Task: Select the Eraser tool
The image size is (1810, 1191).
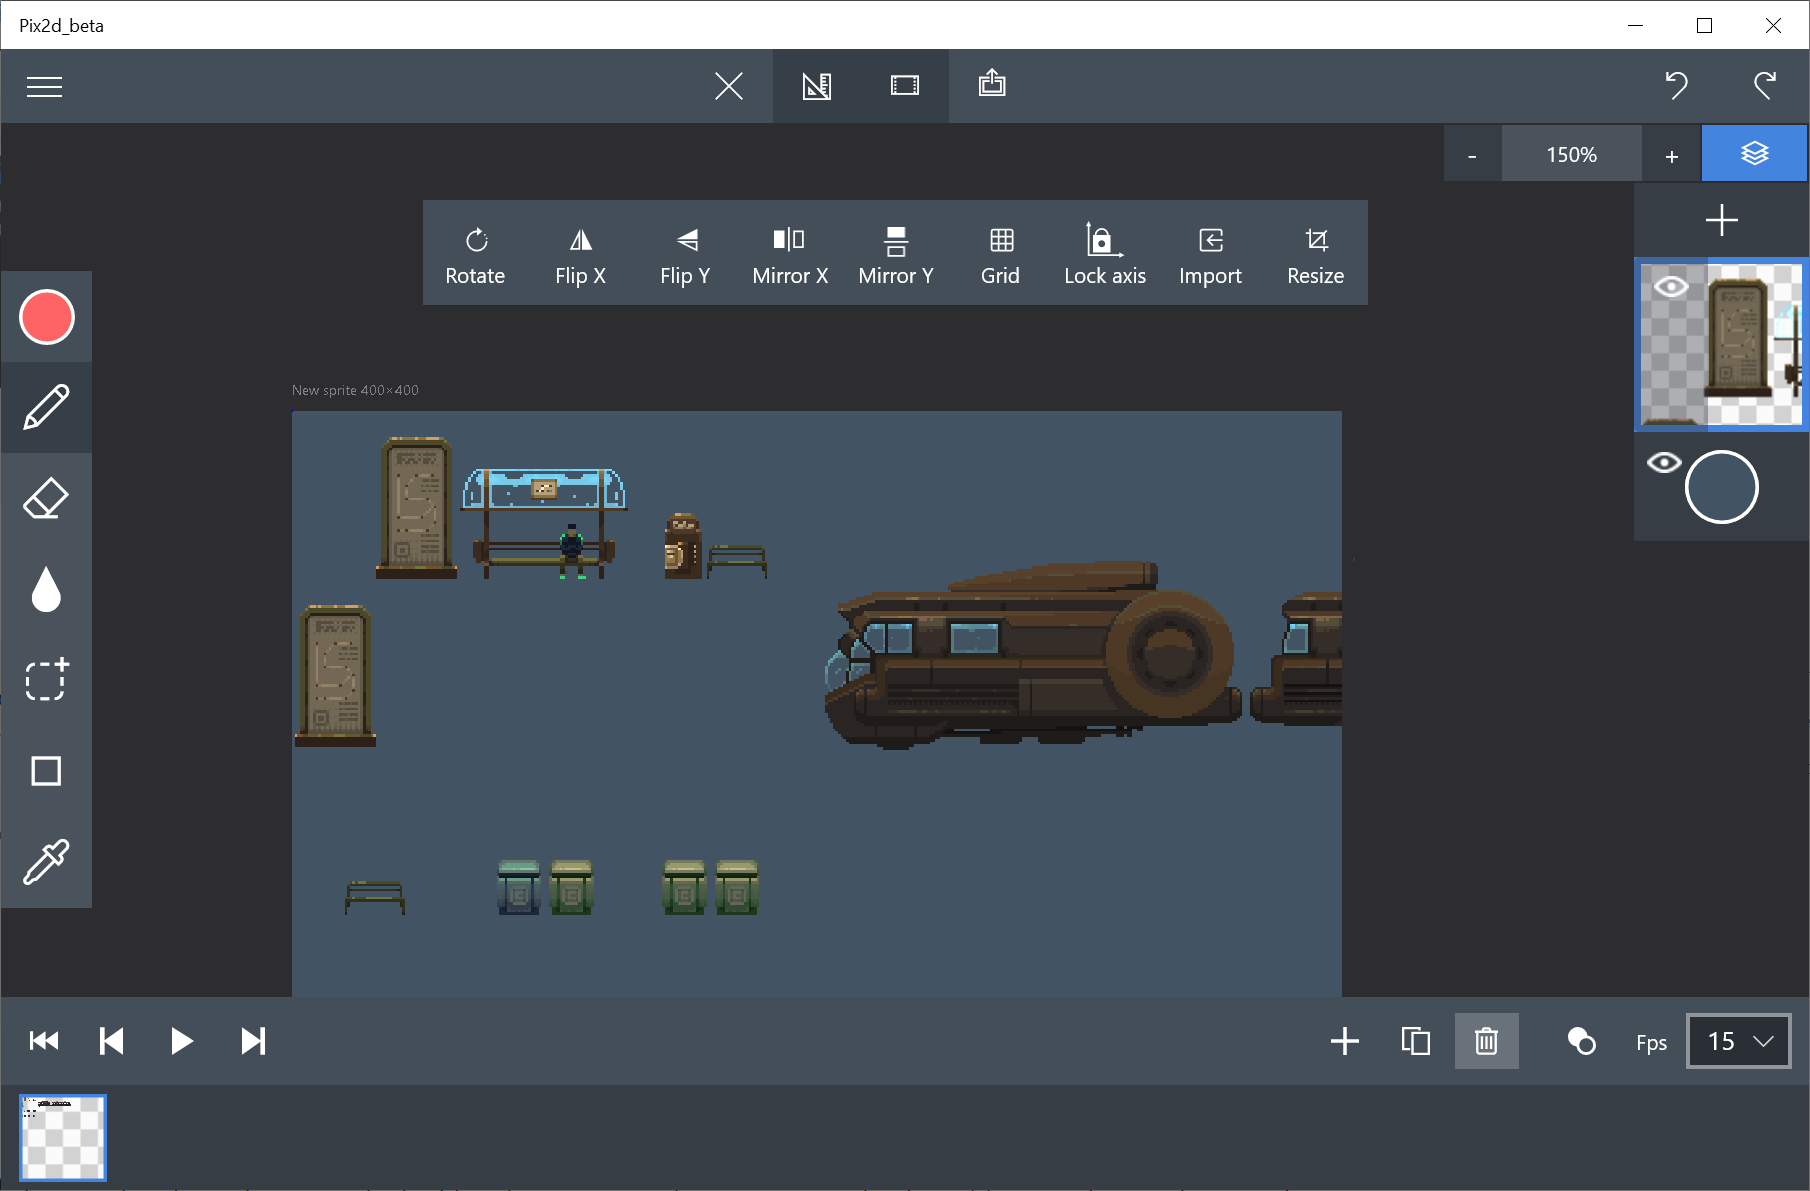Action: (46, 497)
